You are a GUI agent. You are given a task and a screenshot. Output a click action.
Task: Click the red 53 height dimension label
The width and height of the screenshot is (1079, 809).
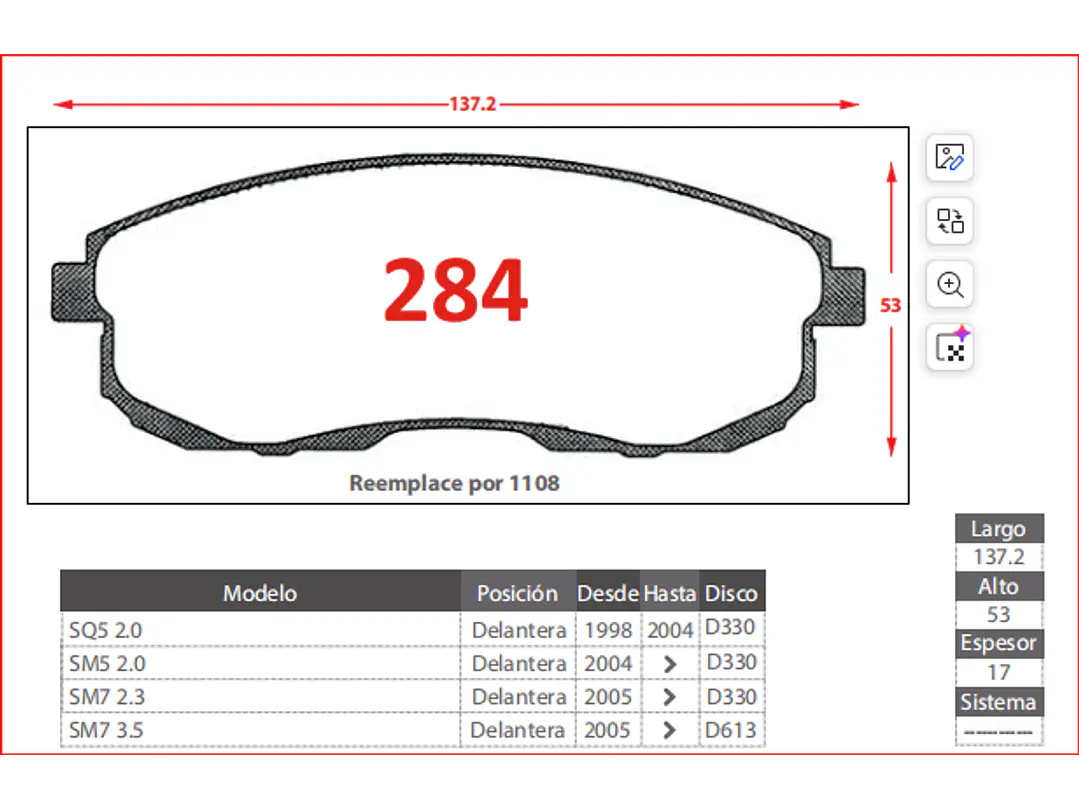click(x=890, y=305)
